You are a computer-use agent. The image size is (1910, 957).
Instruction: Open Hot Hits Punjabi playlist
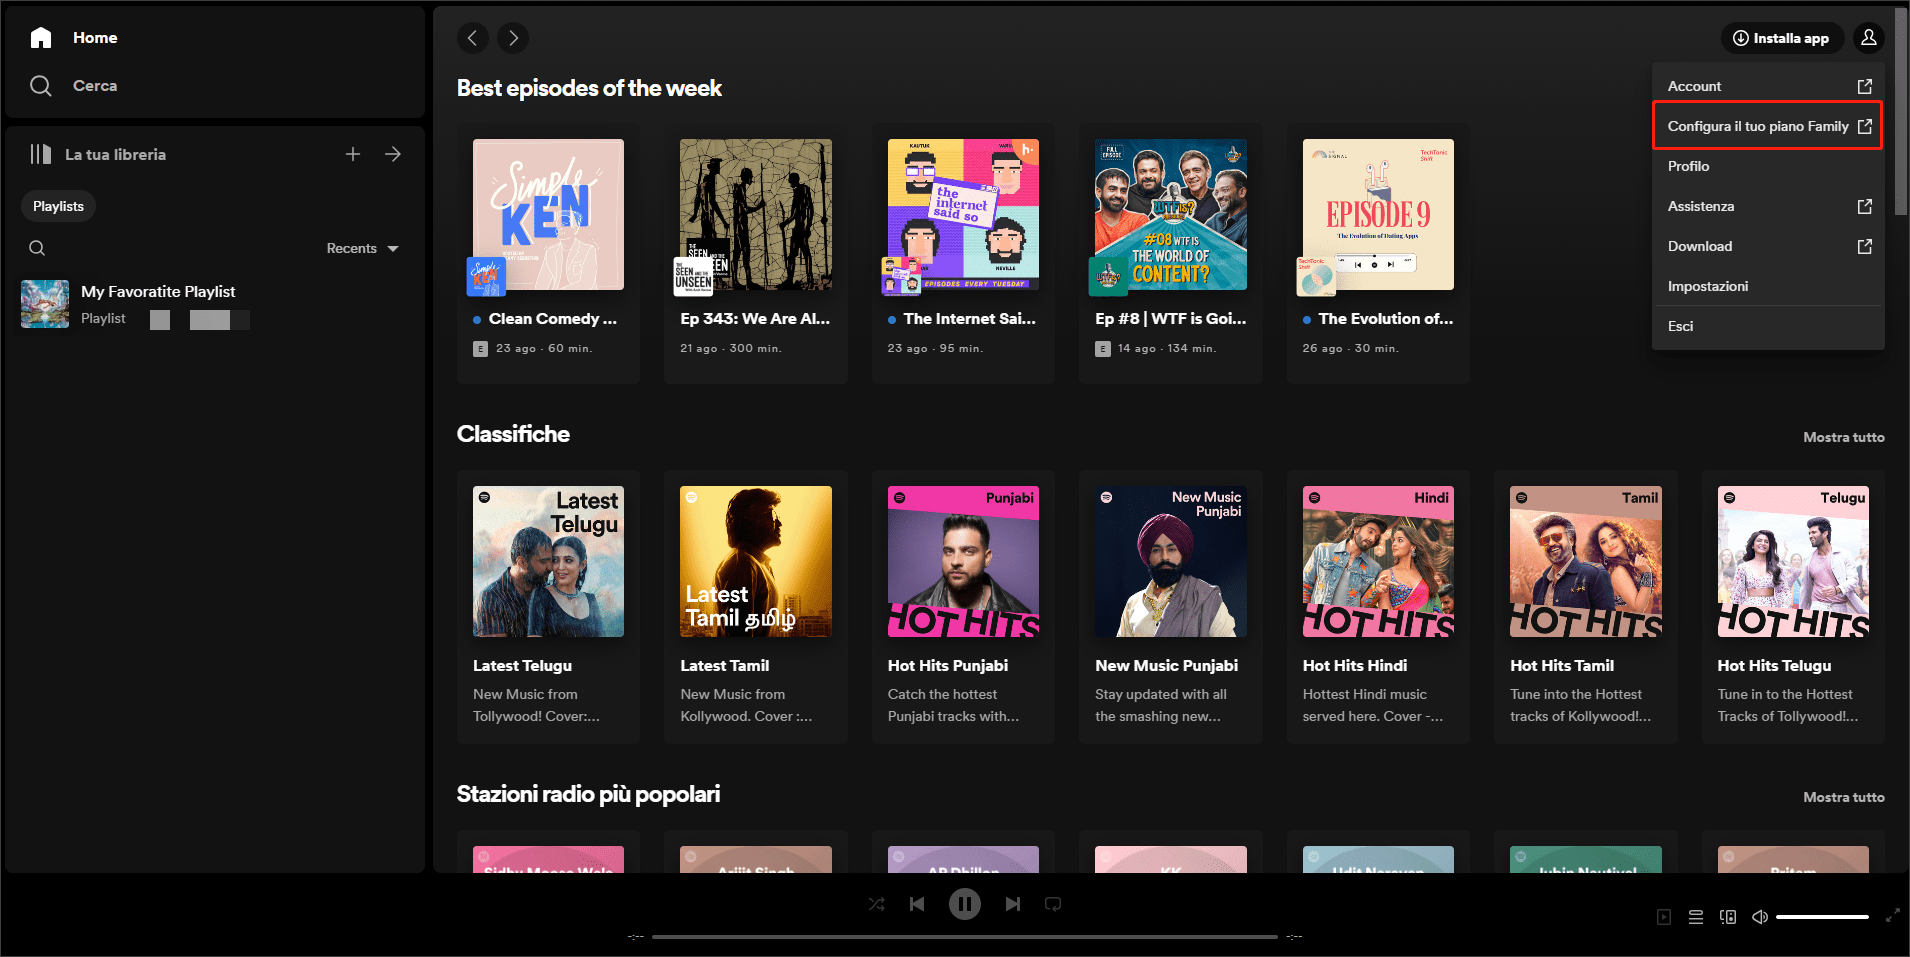[963, 607]
